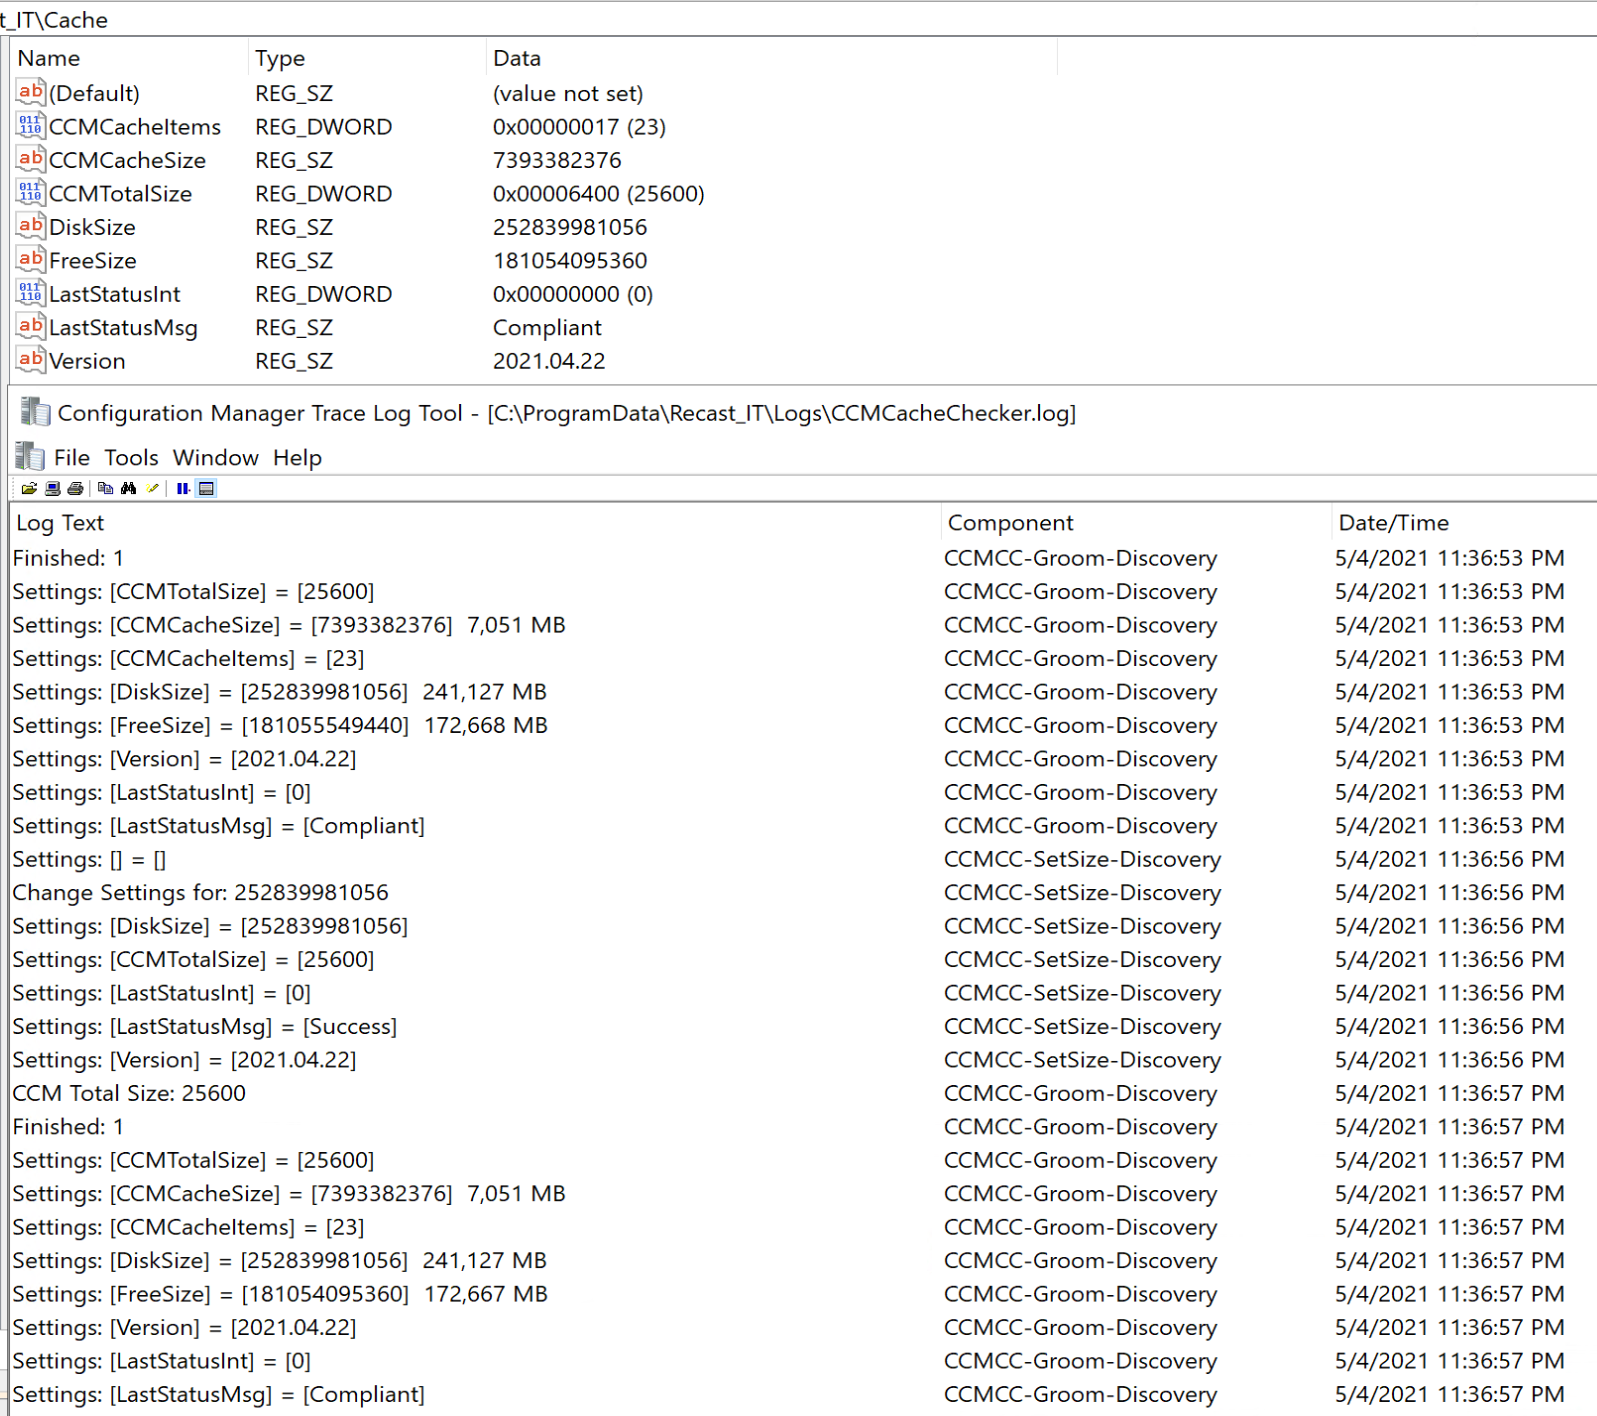Click the Log Text column header
This screenshot has height=1416, width=1597.
[x=60, y=523]
